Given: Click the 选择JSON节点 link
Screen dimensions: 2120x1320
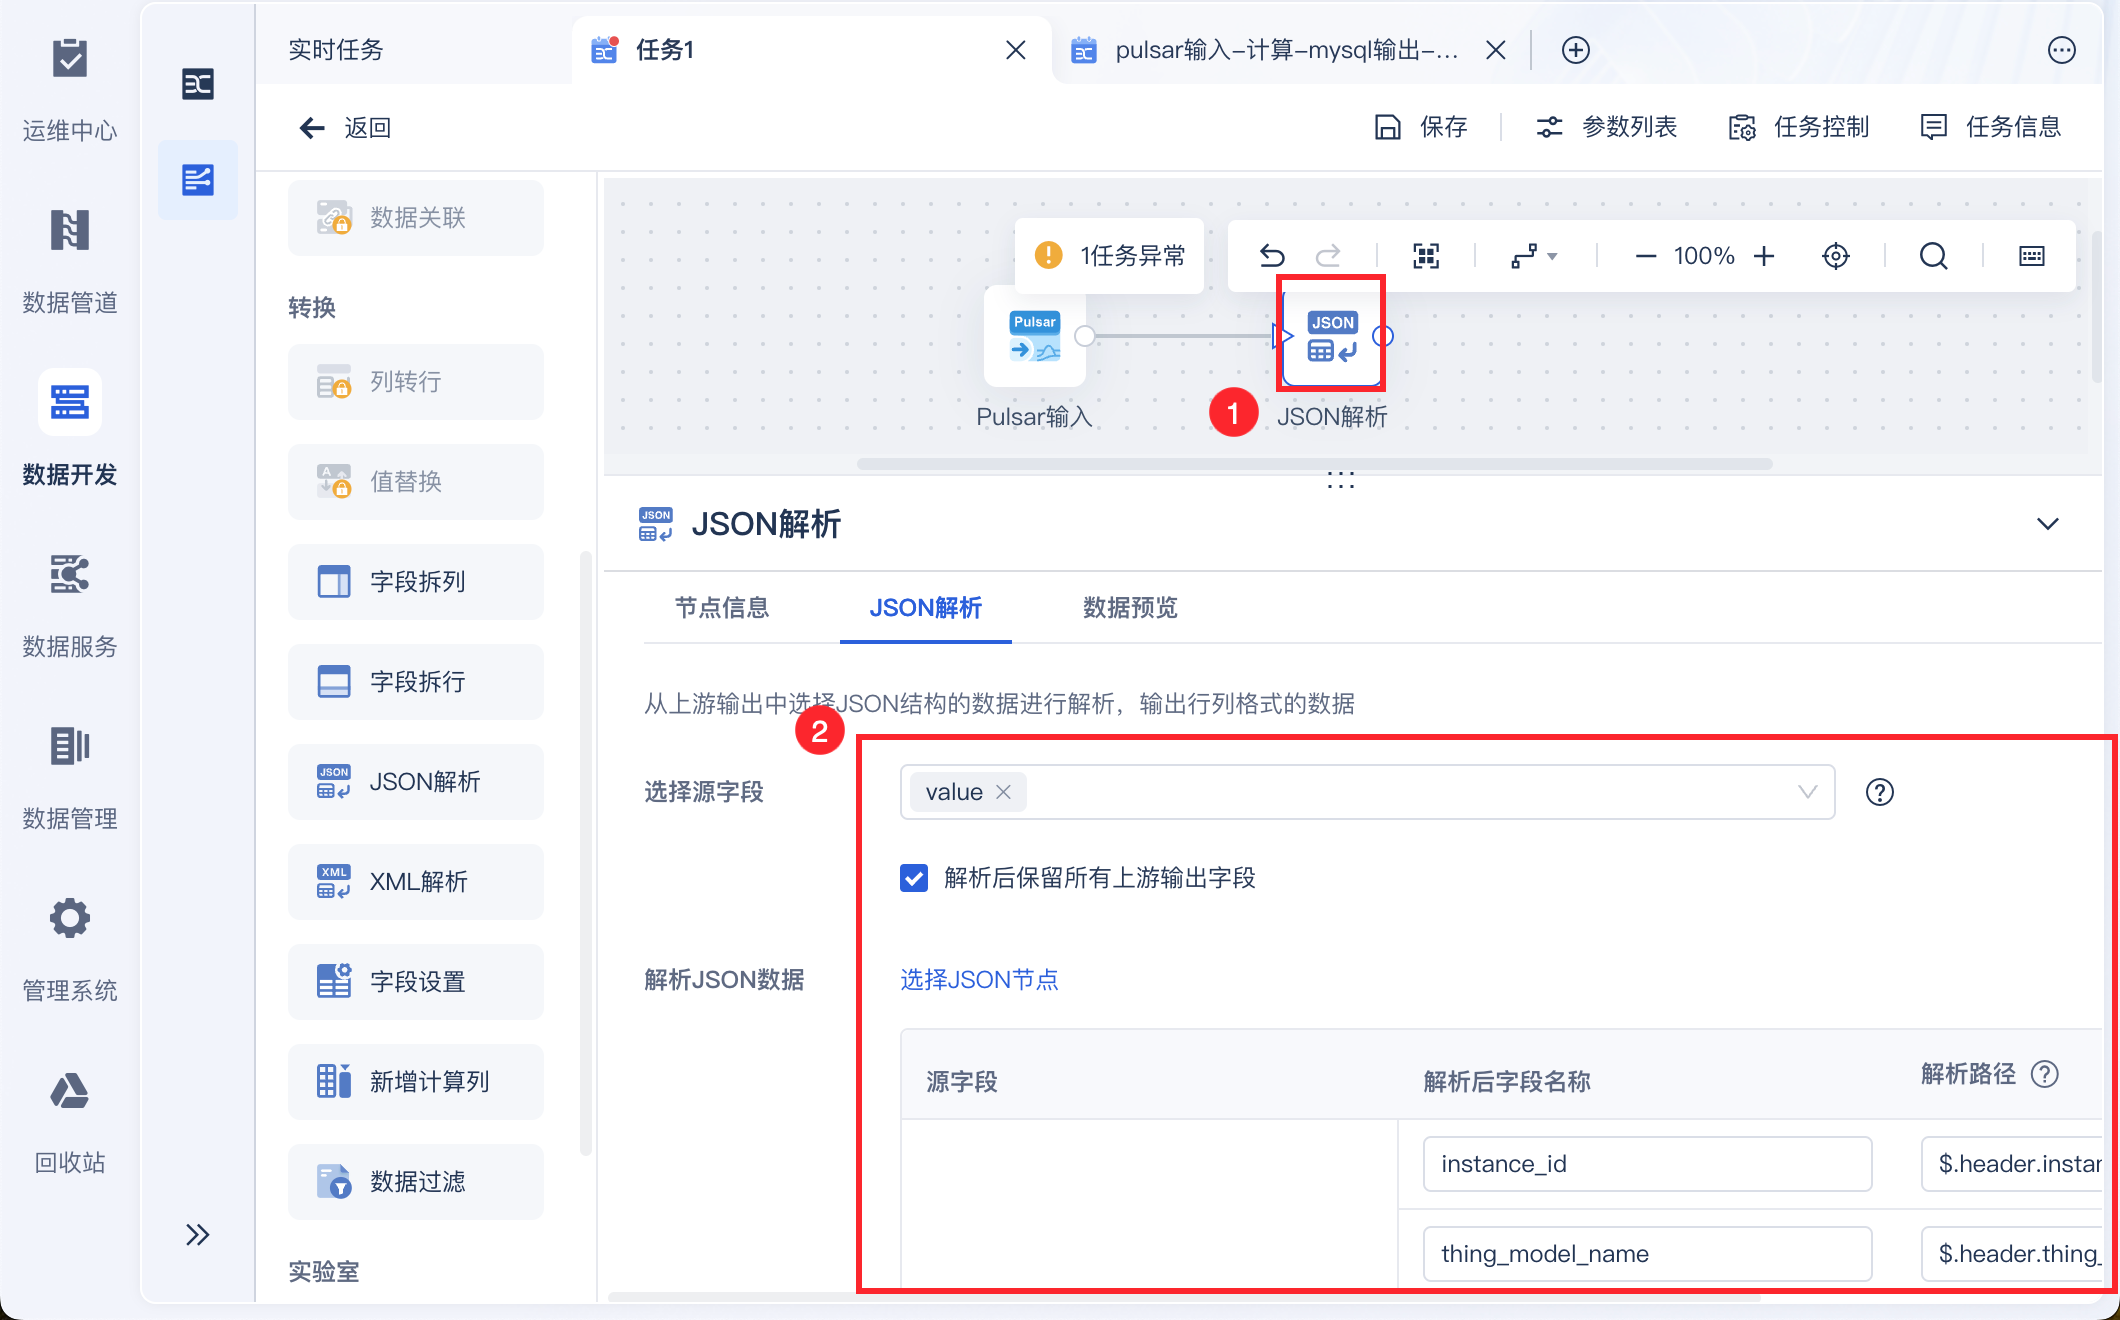Looking at the screenshot, I should [x=979, y=980].
